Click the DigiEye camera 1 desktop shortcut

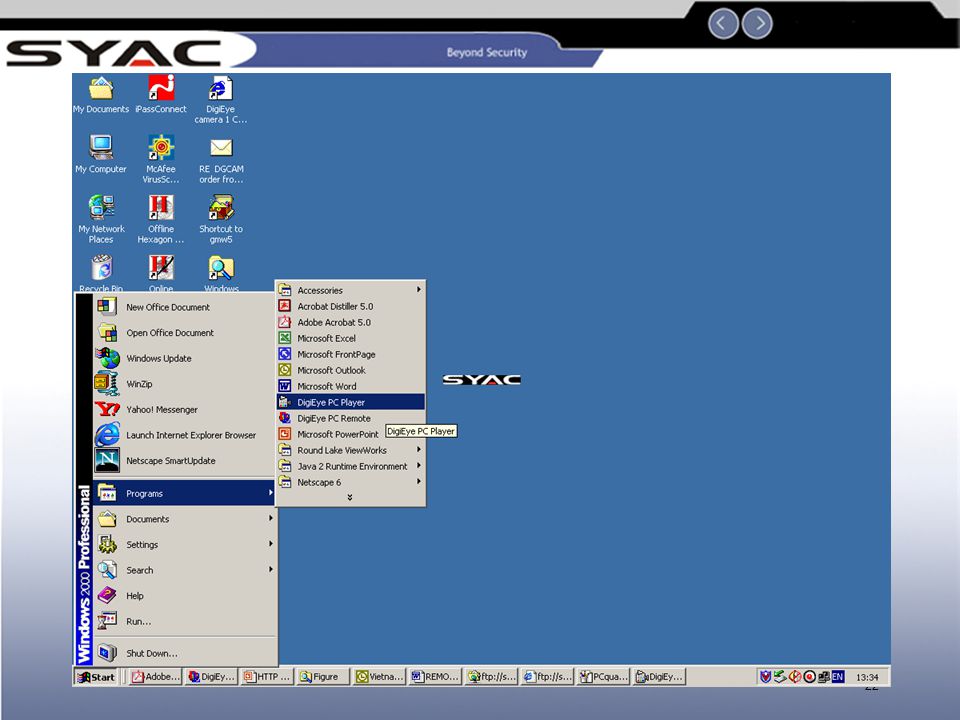click(x=220, y=100)
